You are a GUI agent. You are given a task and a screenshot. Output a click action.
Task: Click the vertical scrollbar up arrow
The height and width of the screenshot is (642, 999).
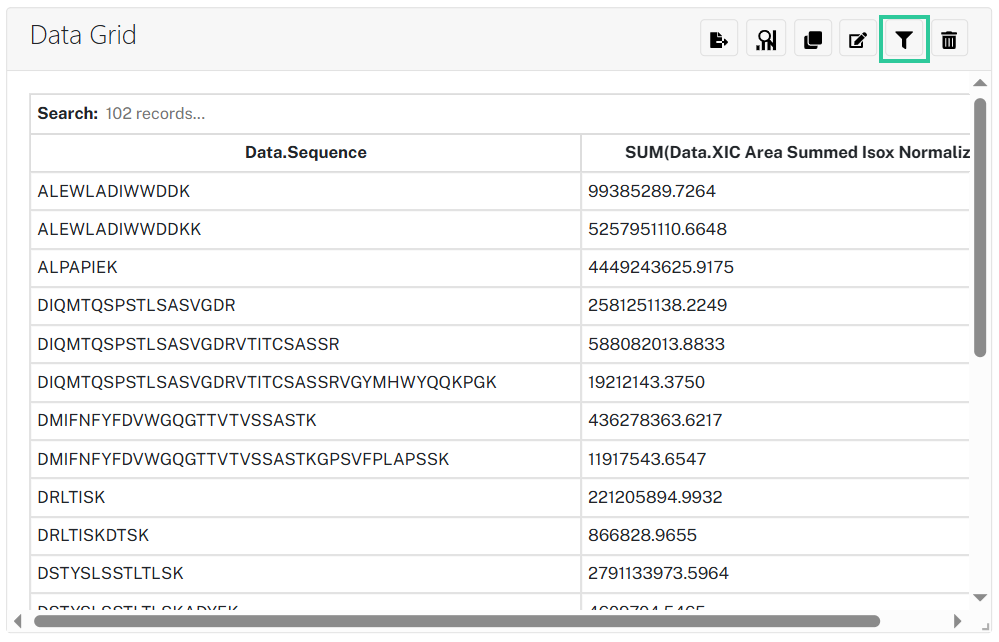click(x=980, y=83)
